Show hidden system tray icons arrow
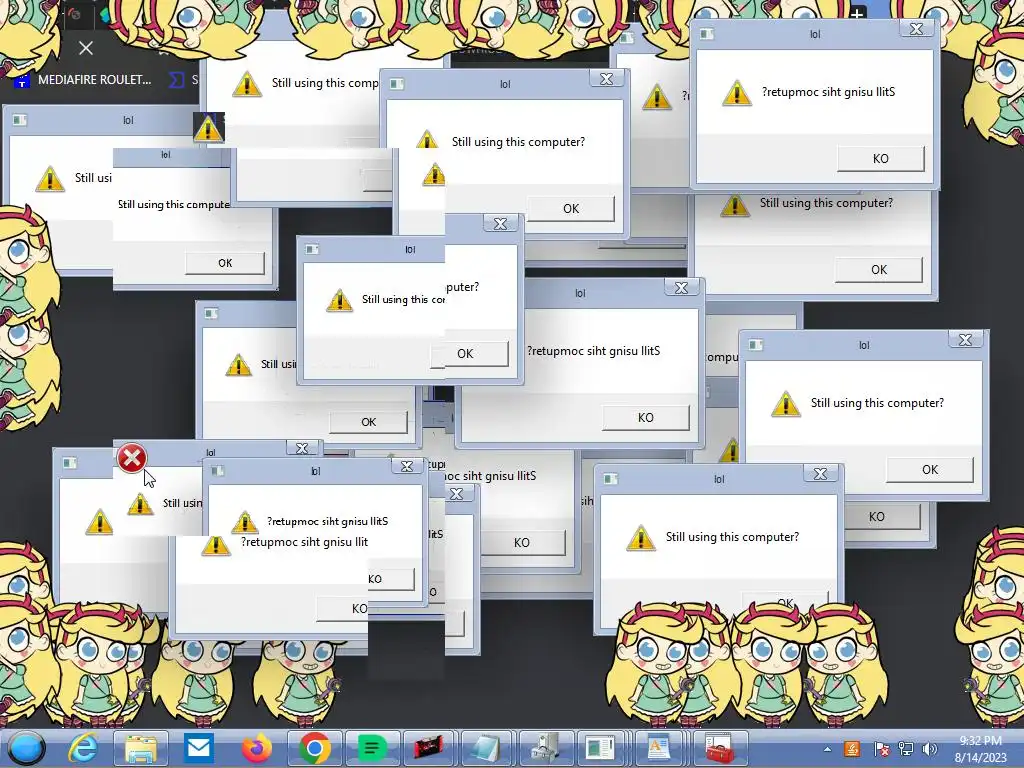 pos(827,749)
